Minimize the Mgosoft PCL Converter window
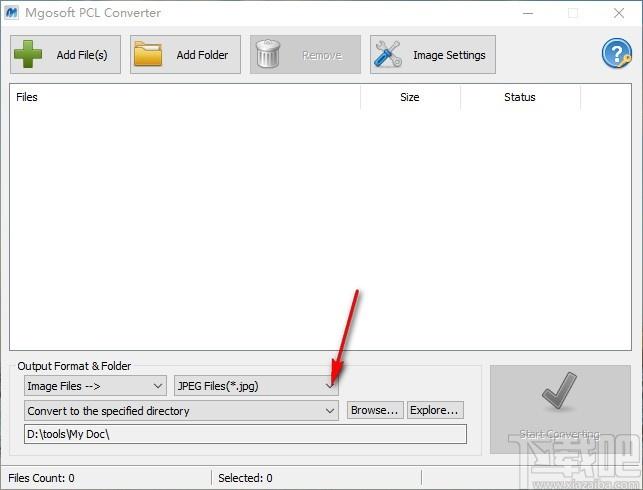Image resolution: width=643 pixels, height=490 pixels. pyautogui.click(x=528, y=13)
